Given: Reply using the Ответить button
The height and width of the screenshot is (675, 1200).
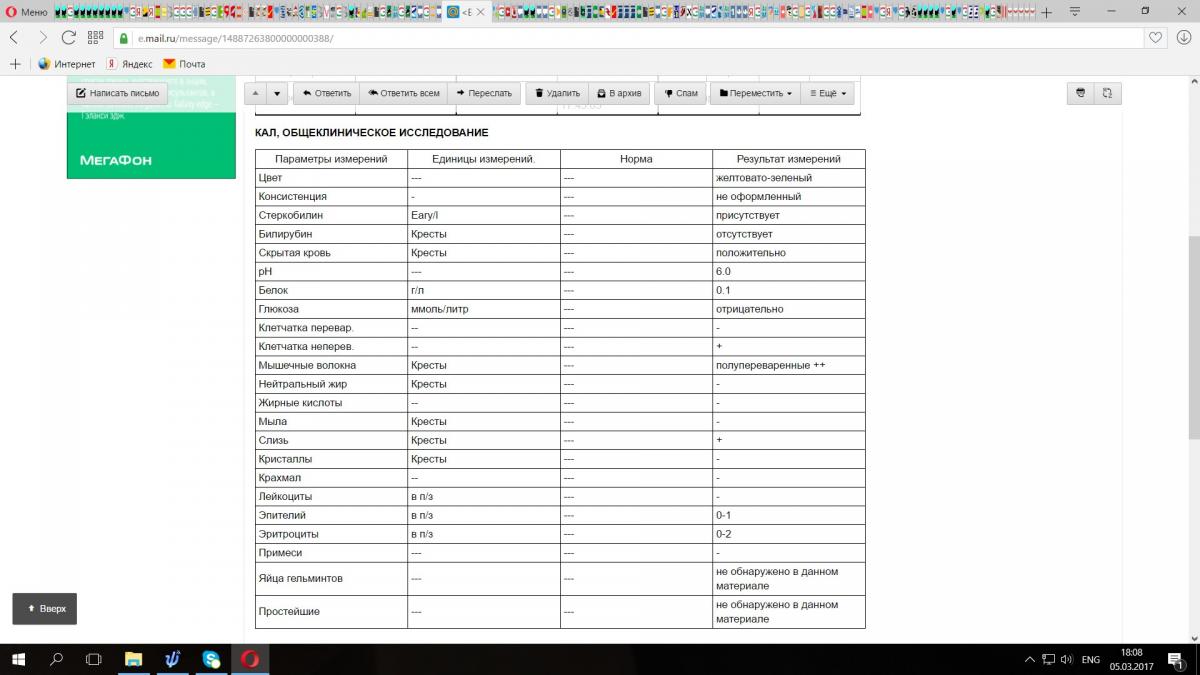Looking at the screenshot, I should point(326,93).
